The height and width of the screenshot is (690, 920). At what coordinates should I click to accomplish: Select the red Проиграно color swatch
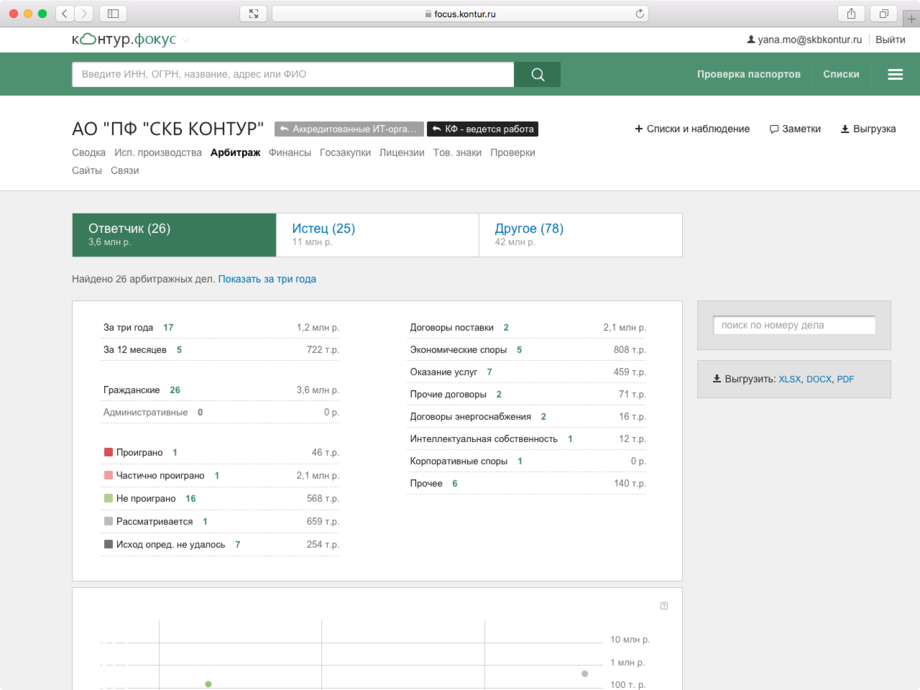109,453
